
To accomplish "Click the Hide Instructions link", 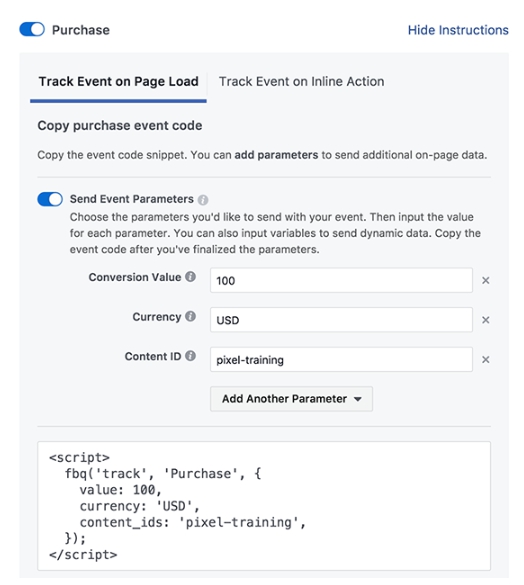I will [x=458, y=30].
